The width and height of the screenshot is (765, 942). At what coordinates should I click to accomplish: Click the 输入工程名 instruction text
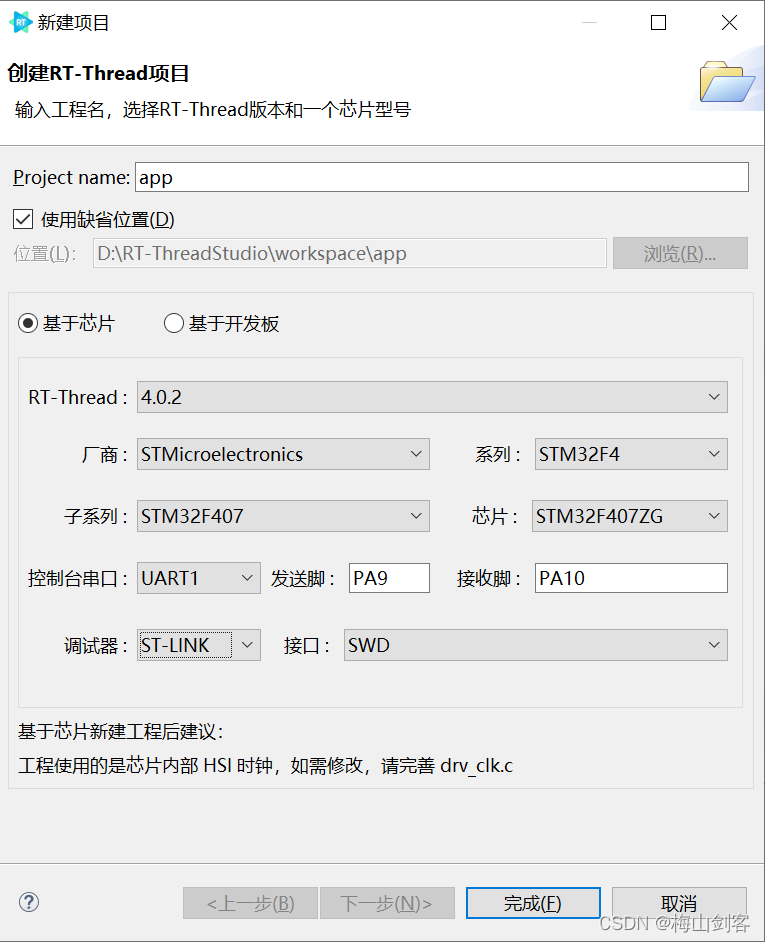[x=213, y=110]
